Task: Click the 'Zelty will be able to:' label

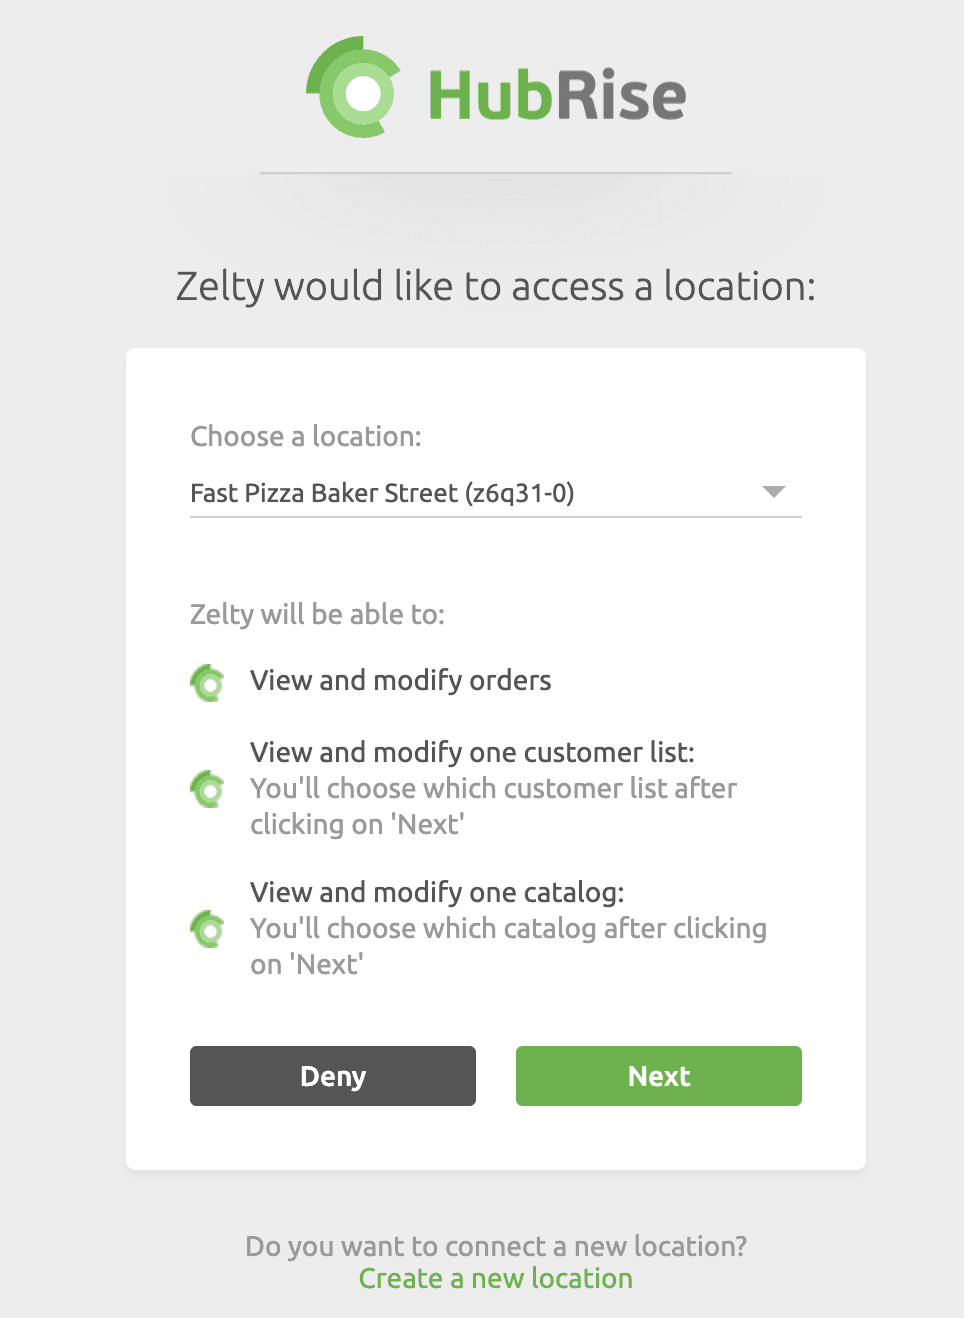Action: pos(317,614)
